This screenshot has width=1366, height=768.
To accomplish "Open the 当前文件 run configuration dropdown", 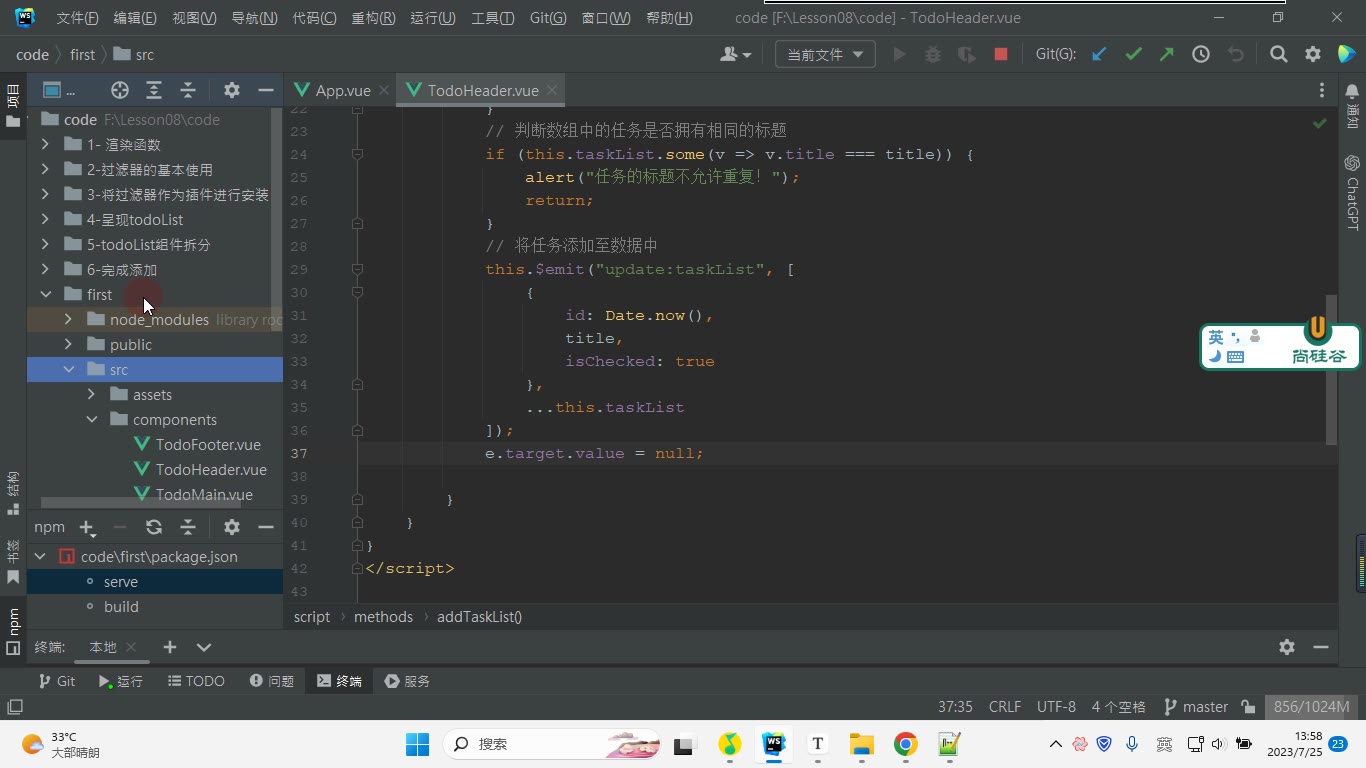I will (x=825, y=55).
